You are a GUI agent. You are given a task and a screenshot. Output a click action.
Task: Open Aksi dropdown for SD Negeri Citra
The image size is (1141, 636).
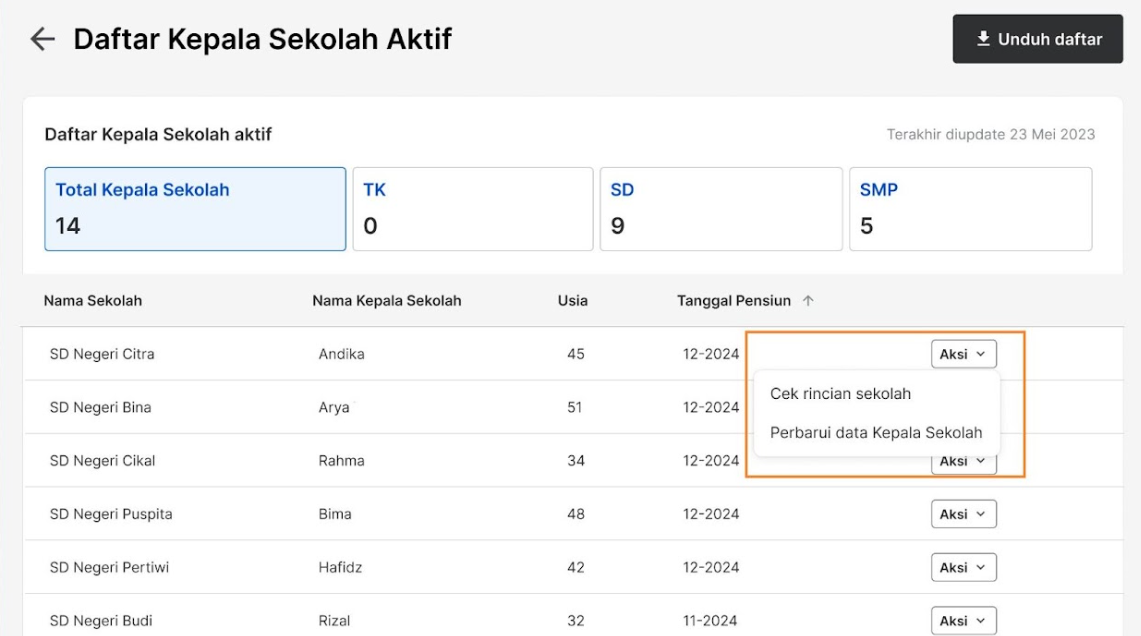(x=963, y=354)
